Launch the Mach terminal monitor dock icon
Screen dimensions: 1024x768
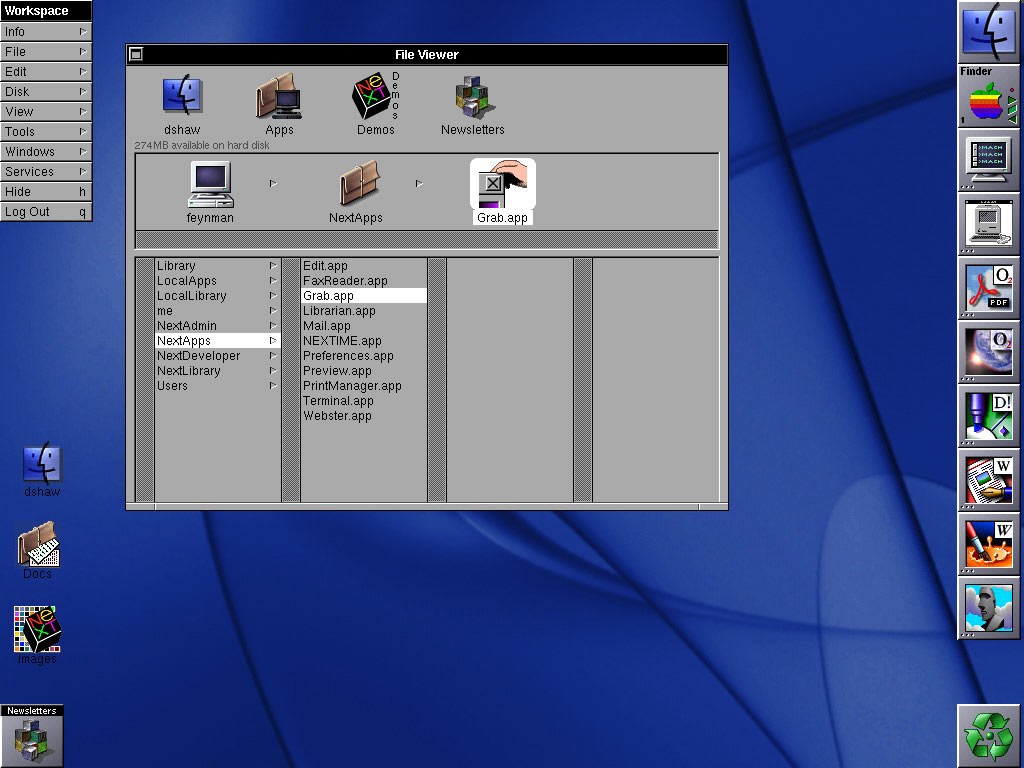[989, 159]
